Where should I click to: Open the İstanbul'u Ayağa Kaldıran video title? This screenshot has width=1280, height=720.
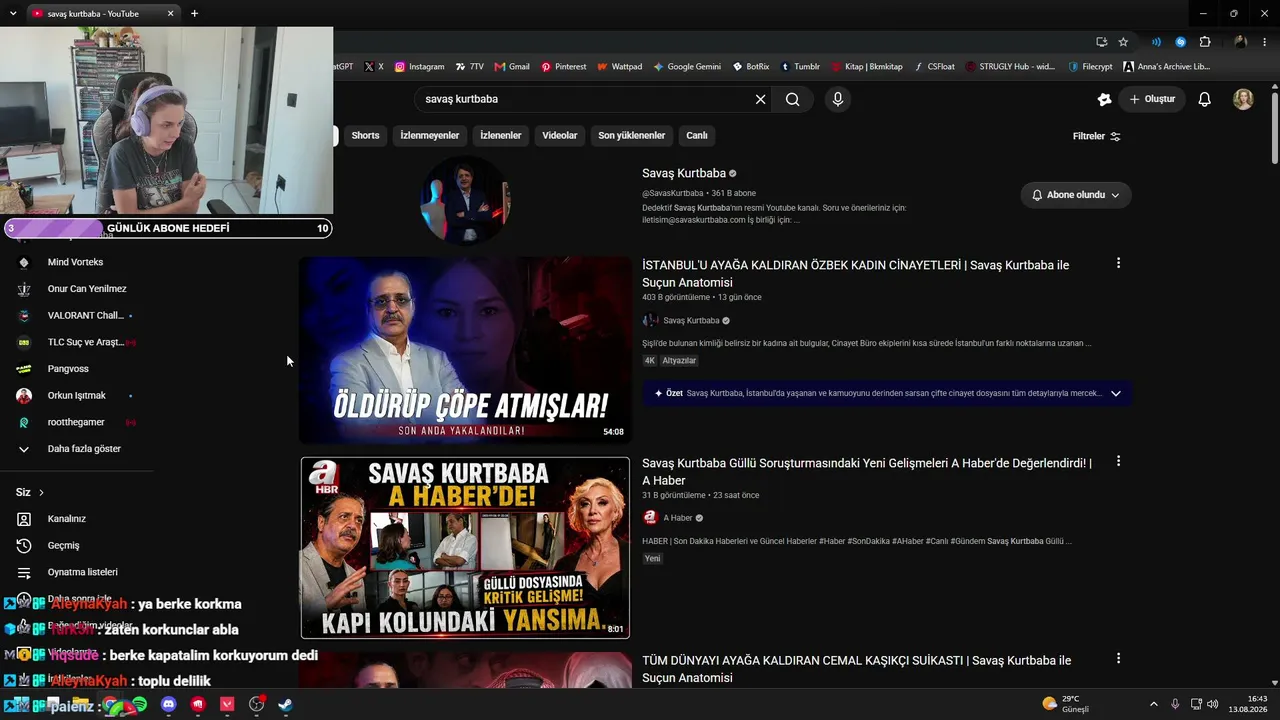pyautogui.click(x=855, y=273)
